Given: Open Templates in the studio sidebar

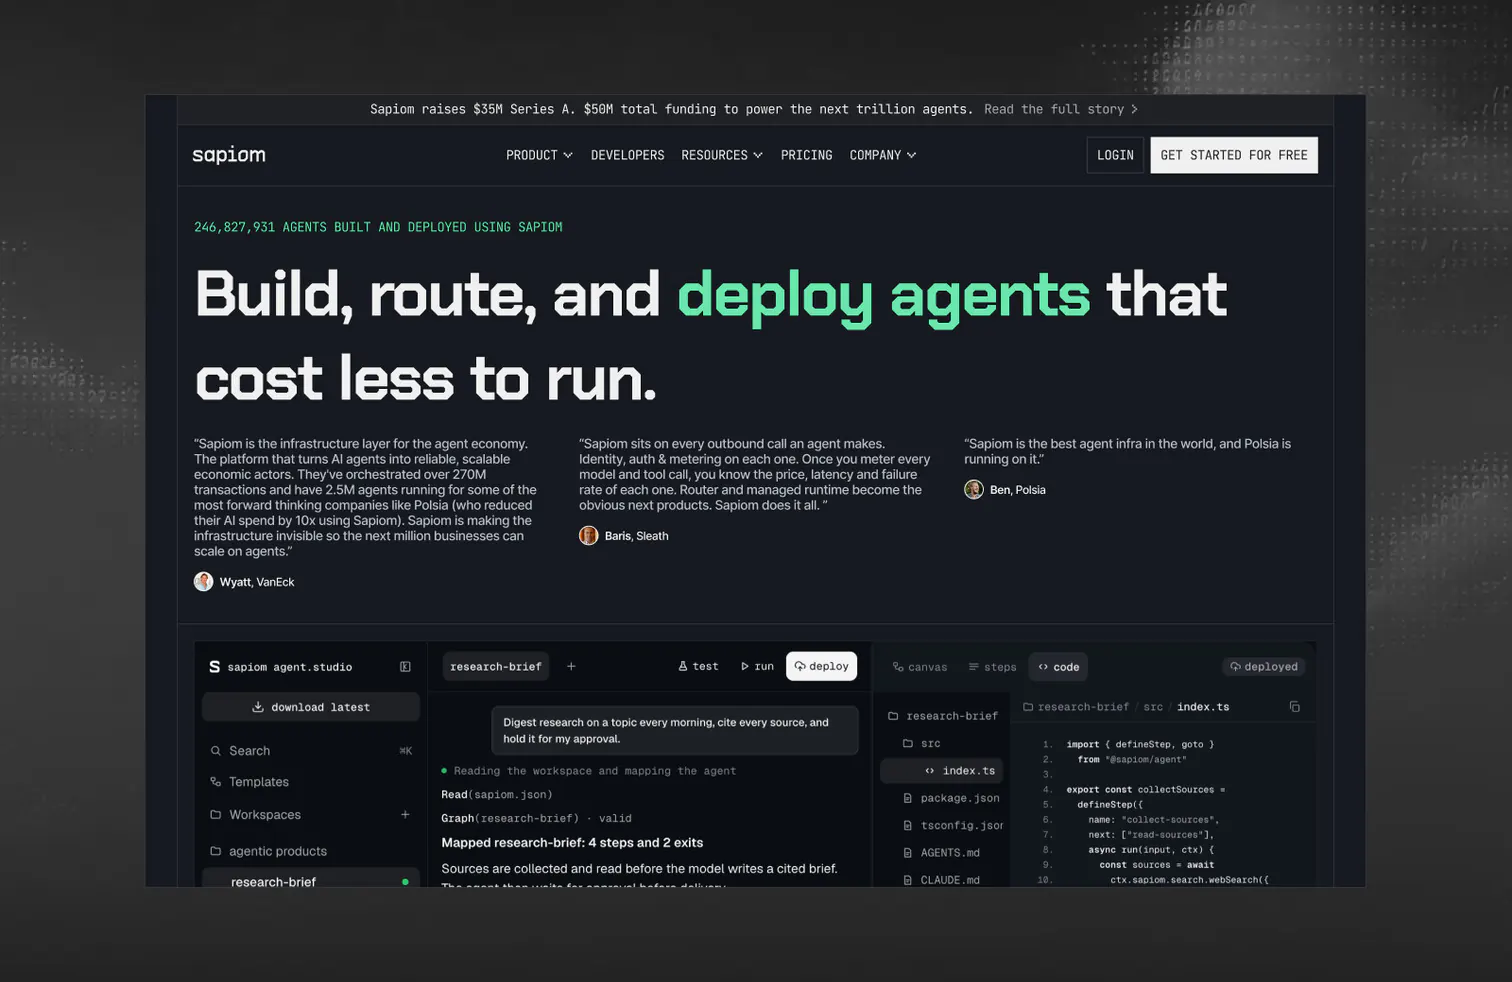Looking at the screenshot, I should point(259,782).
